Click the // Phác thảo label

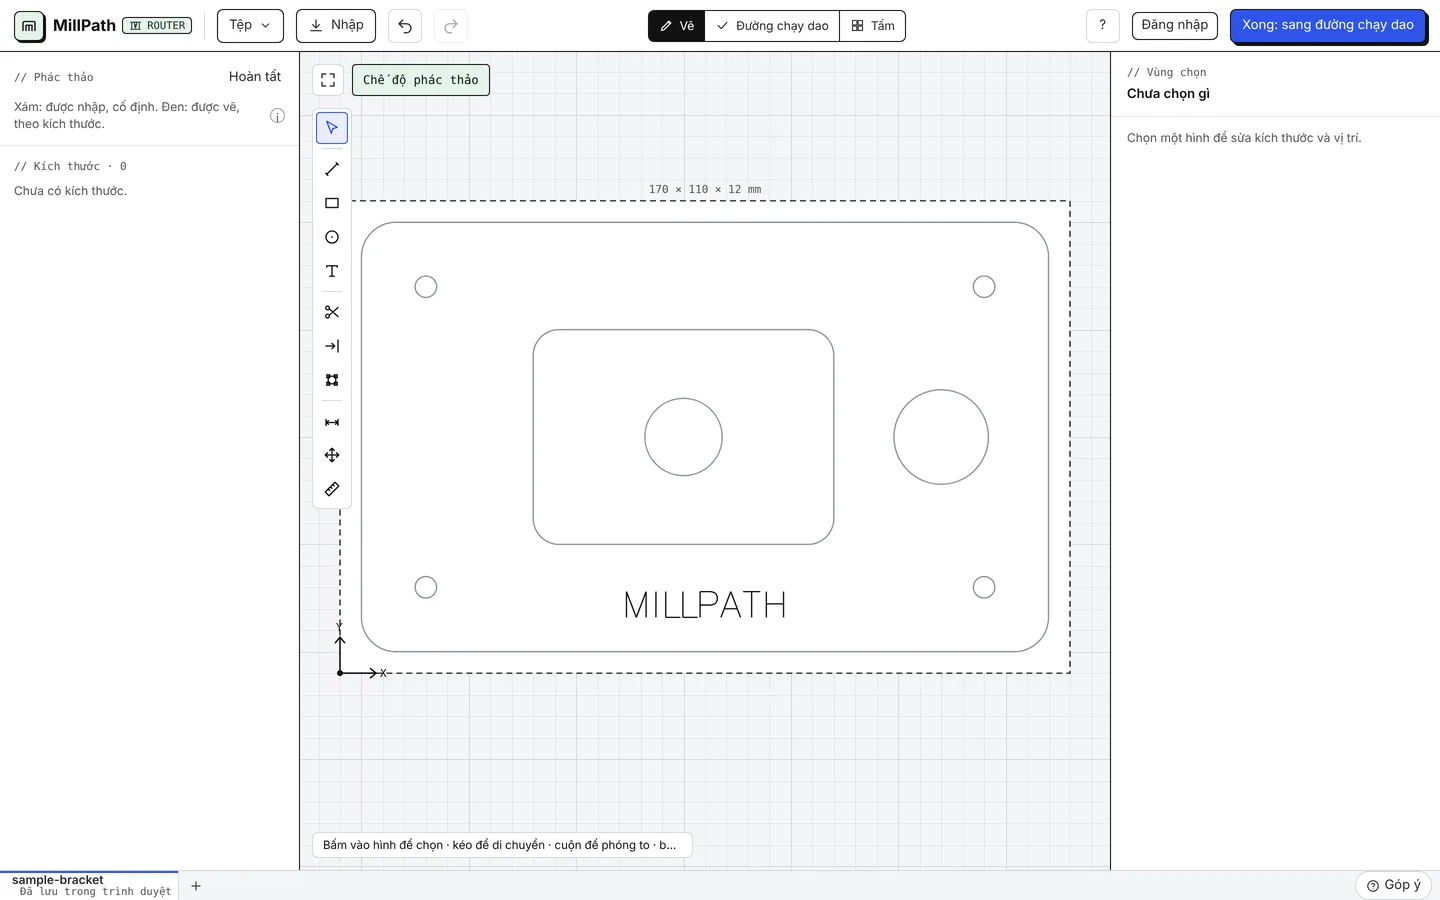pyautogui.click(x=54, y=77)
